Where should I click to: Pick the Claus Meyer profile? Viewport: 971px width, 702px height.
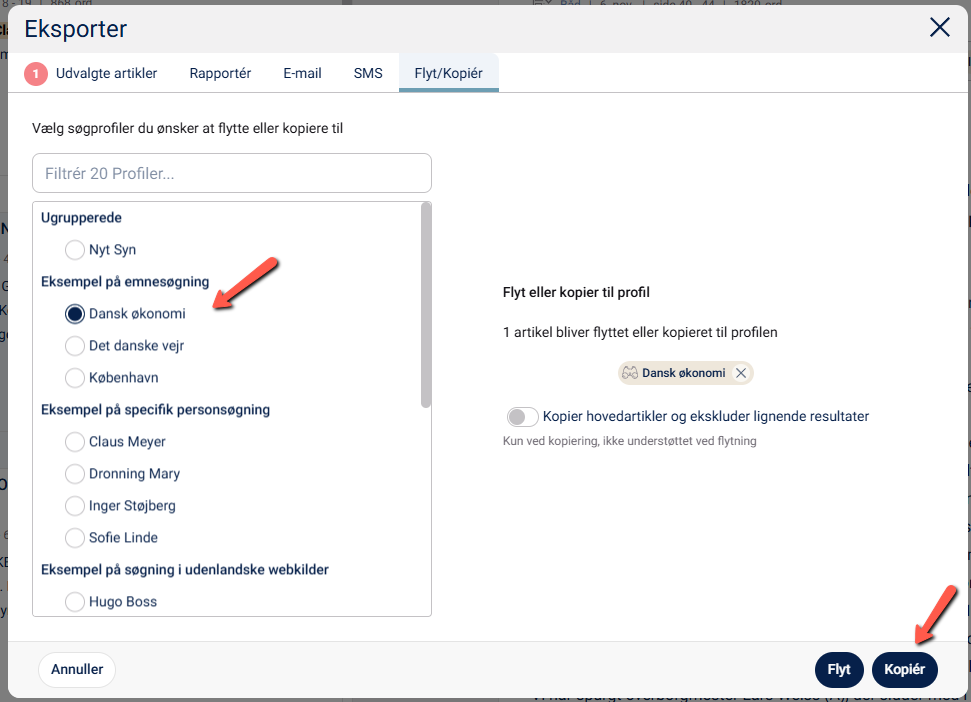75,442
